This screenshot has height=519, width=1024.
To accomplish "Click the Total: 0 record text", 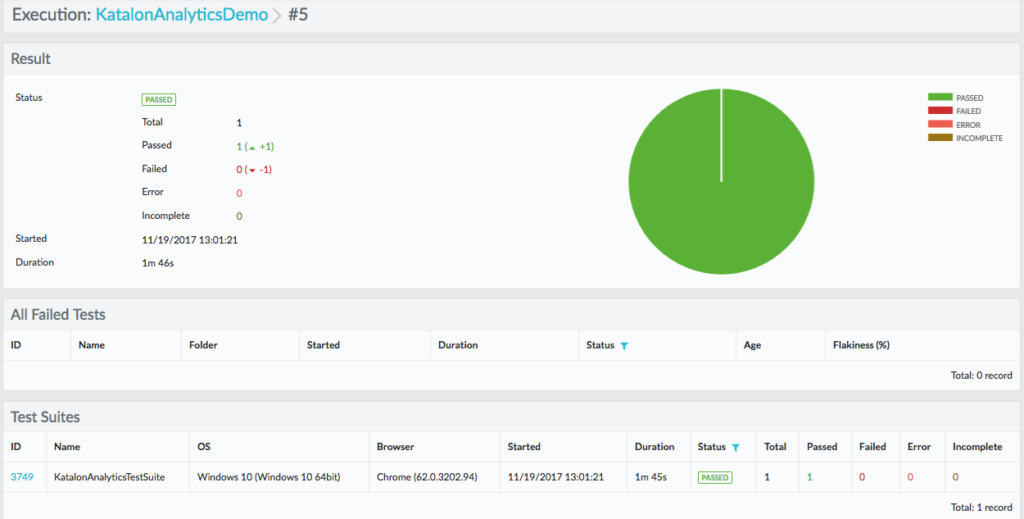I will click(x=982, y=375).
